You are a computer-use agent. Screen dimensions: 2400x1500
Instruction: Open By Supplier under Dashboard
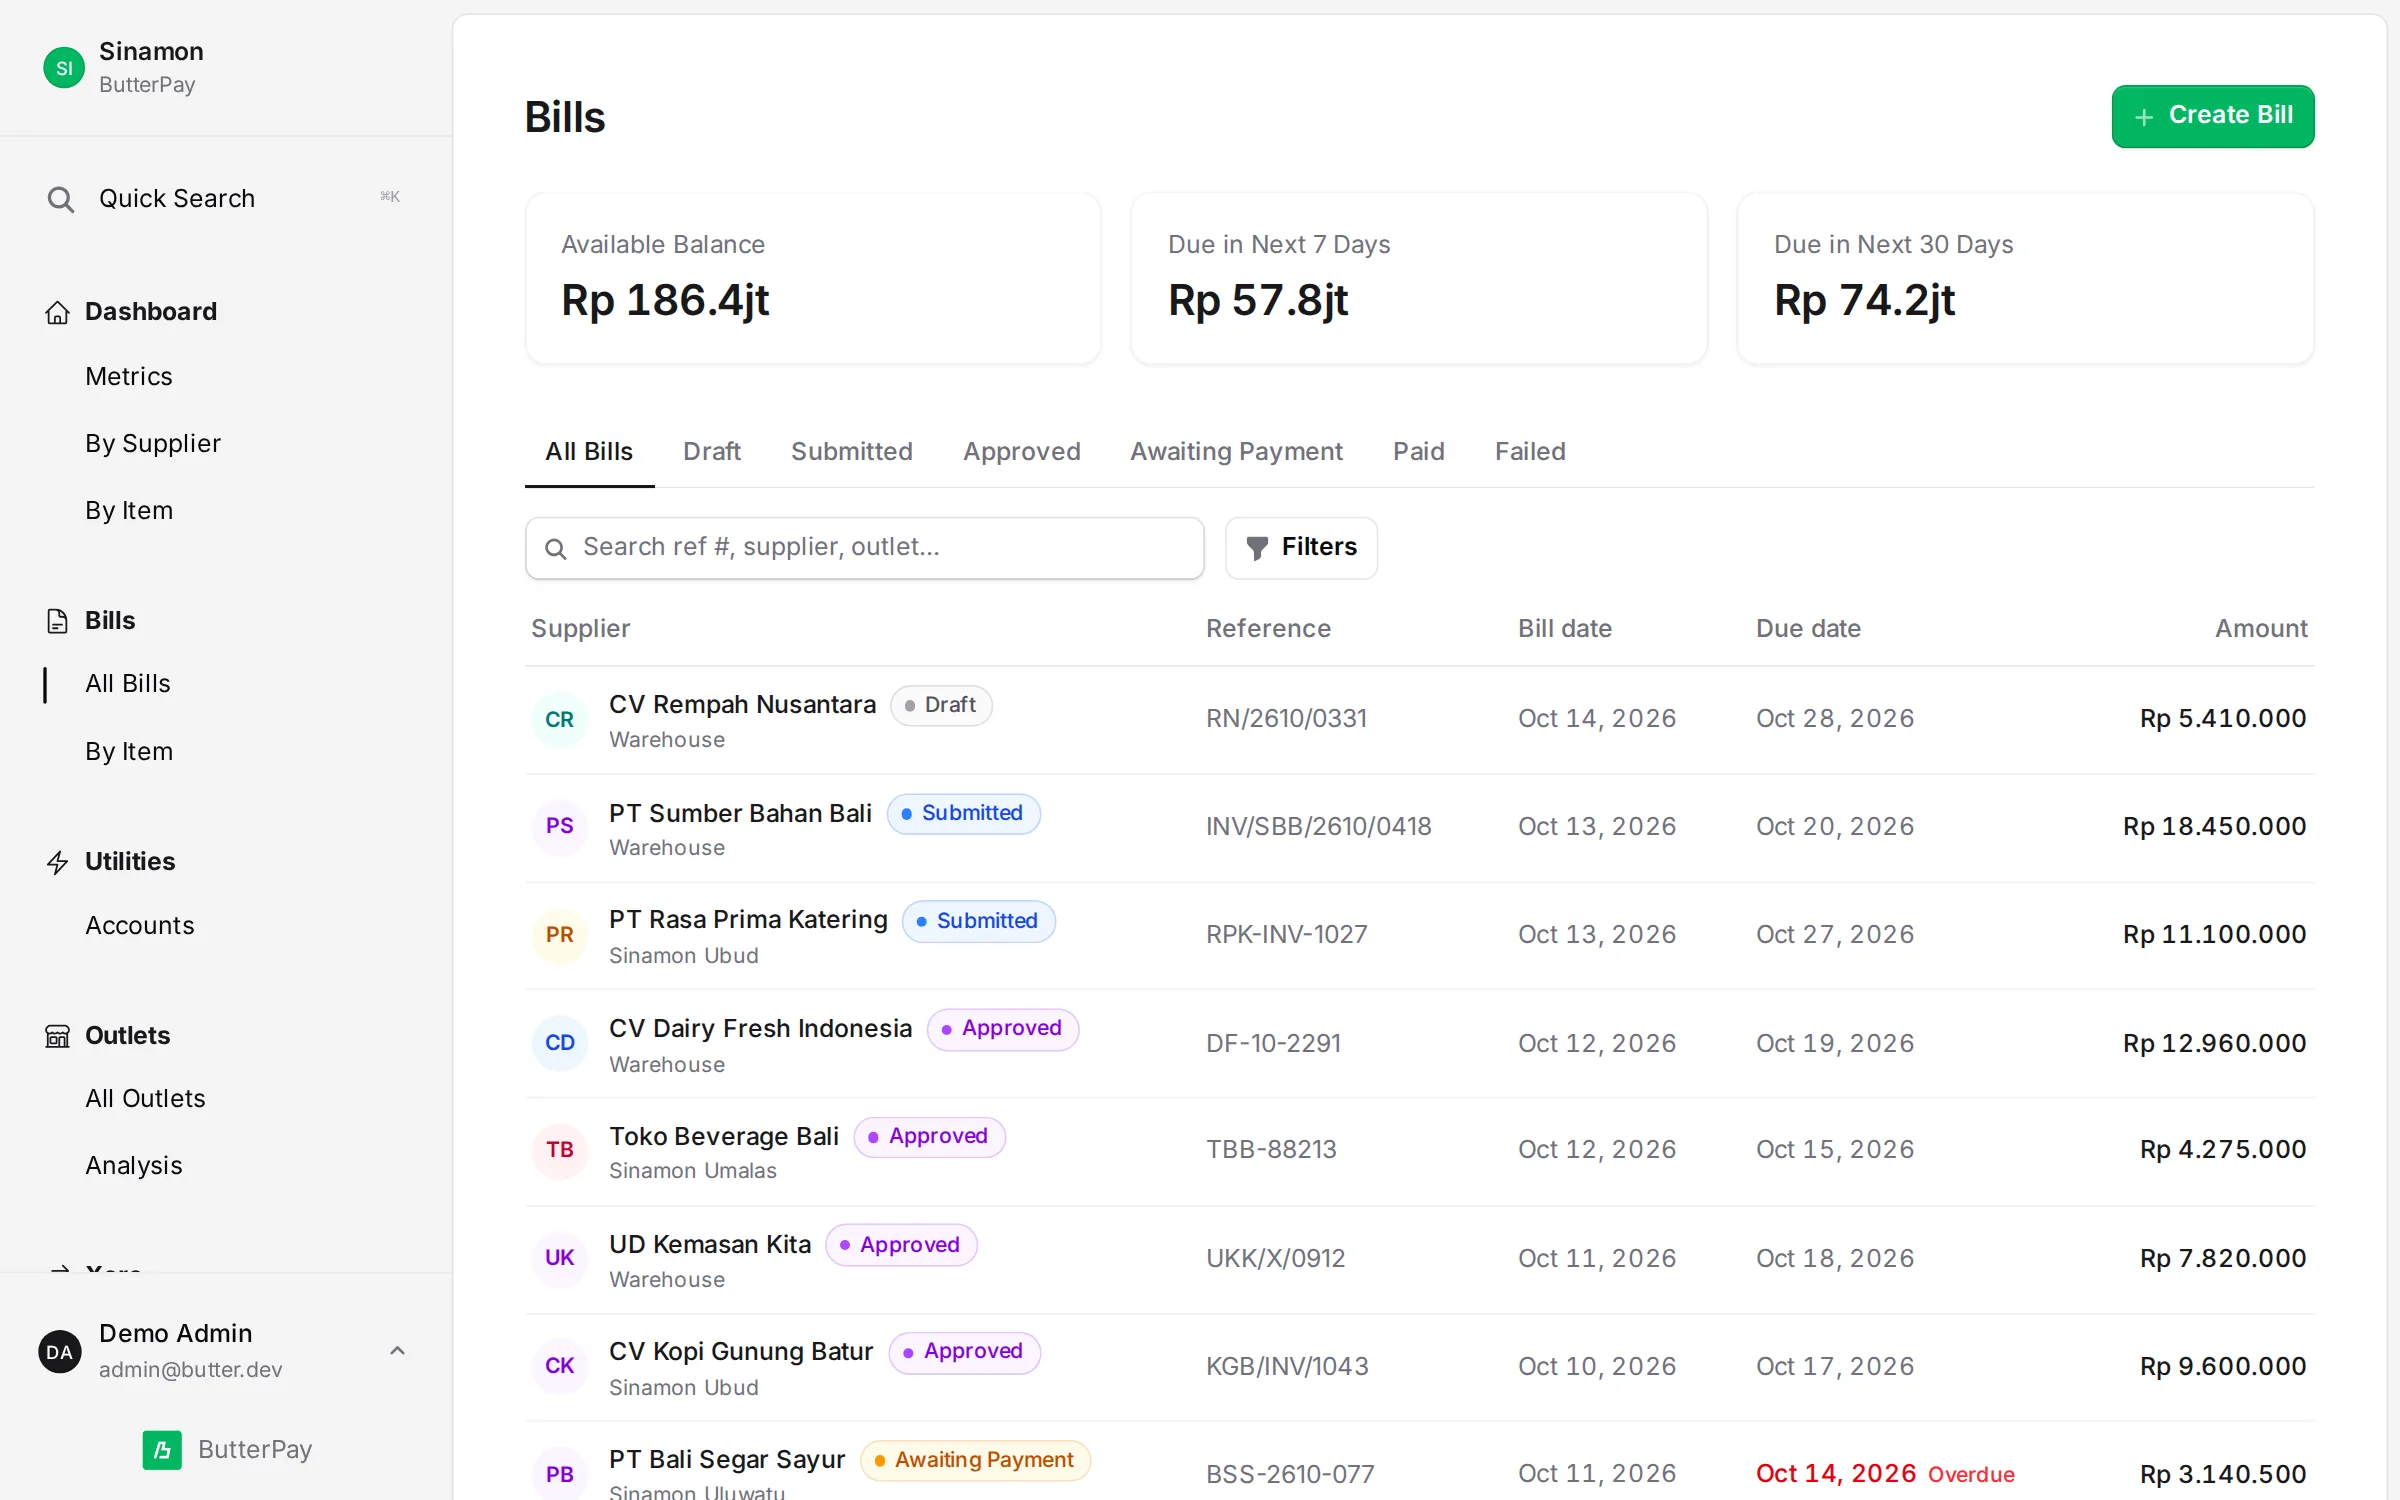pos(153,444)
